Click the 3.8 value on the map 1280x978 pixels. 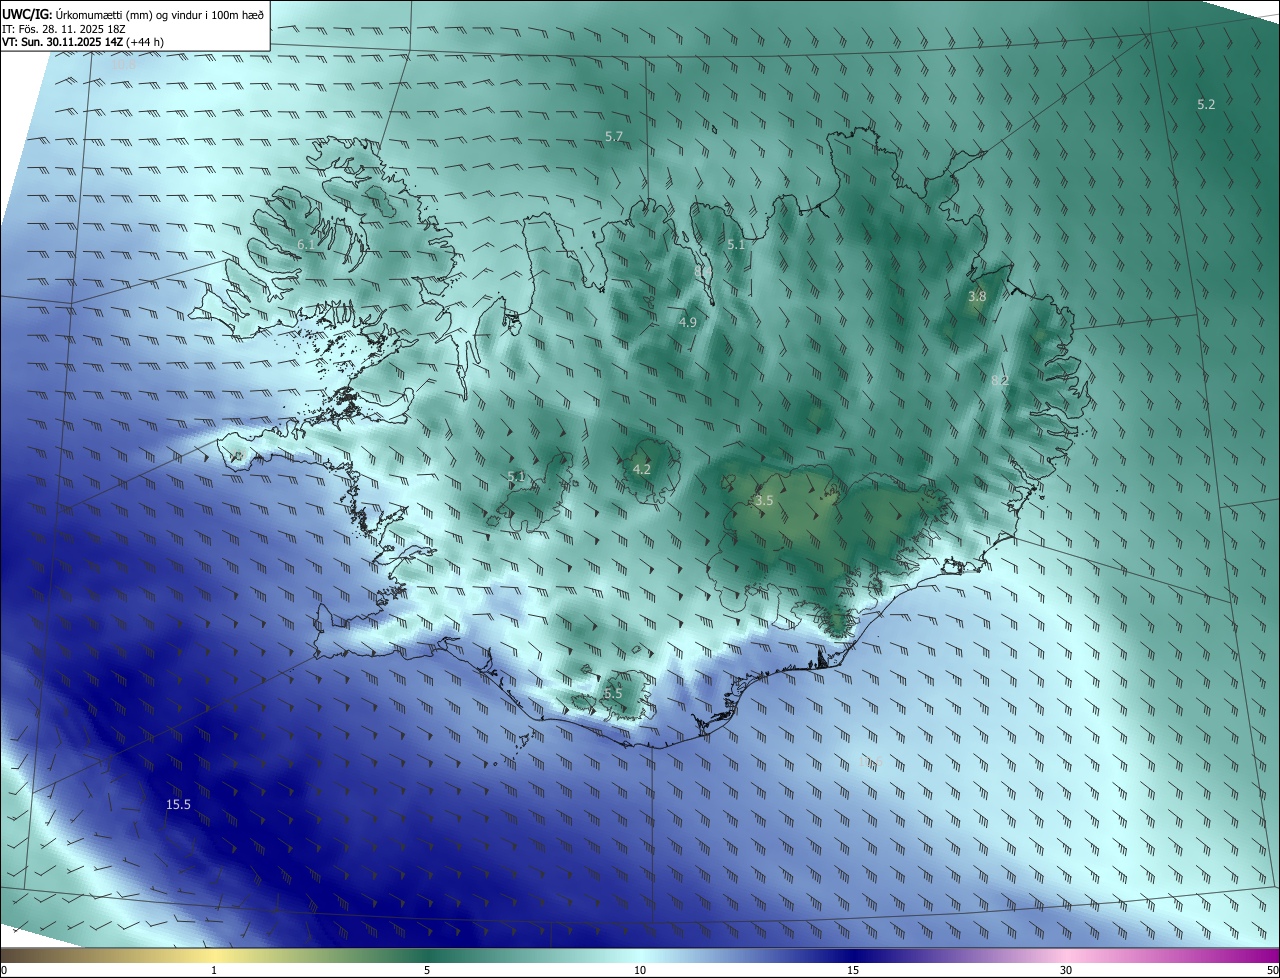977,296
